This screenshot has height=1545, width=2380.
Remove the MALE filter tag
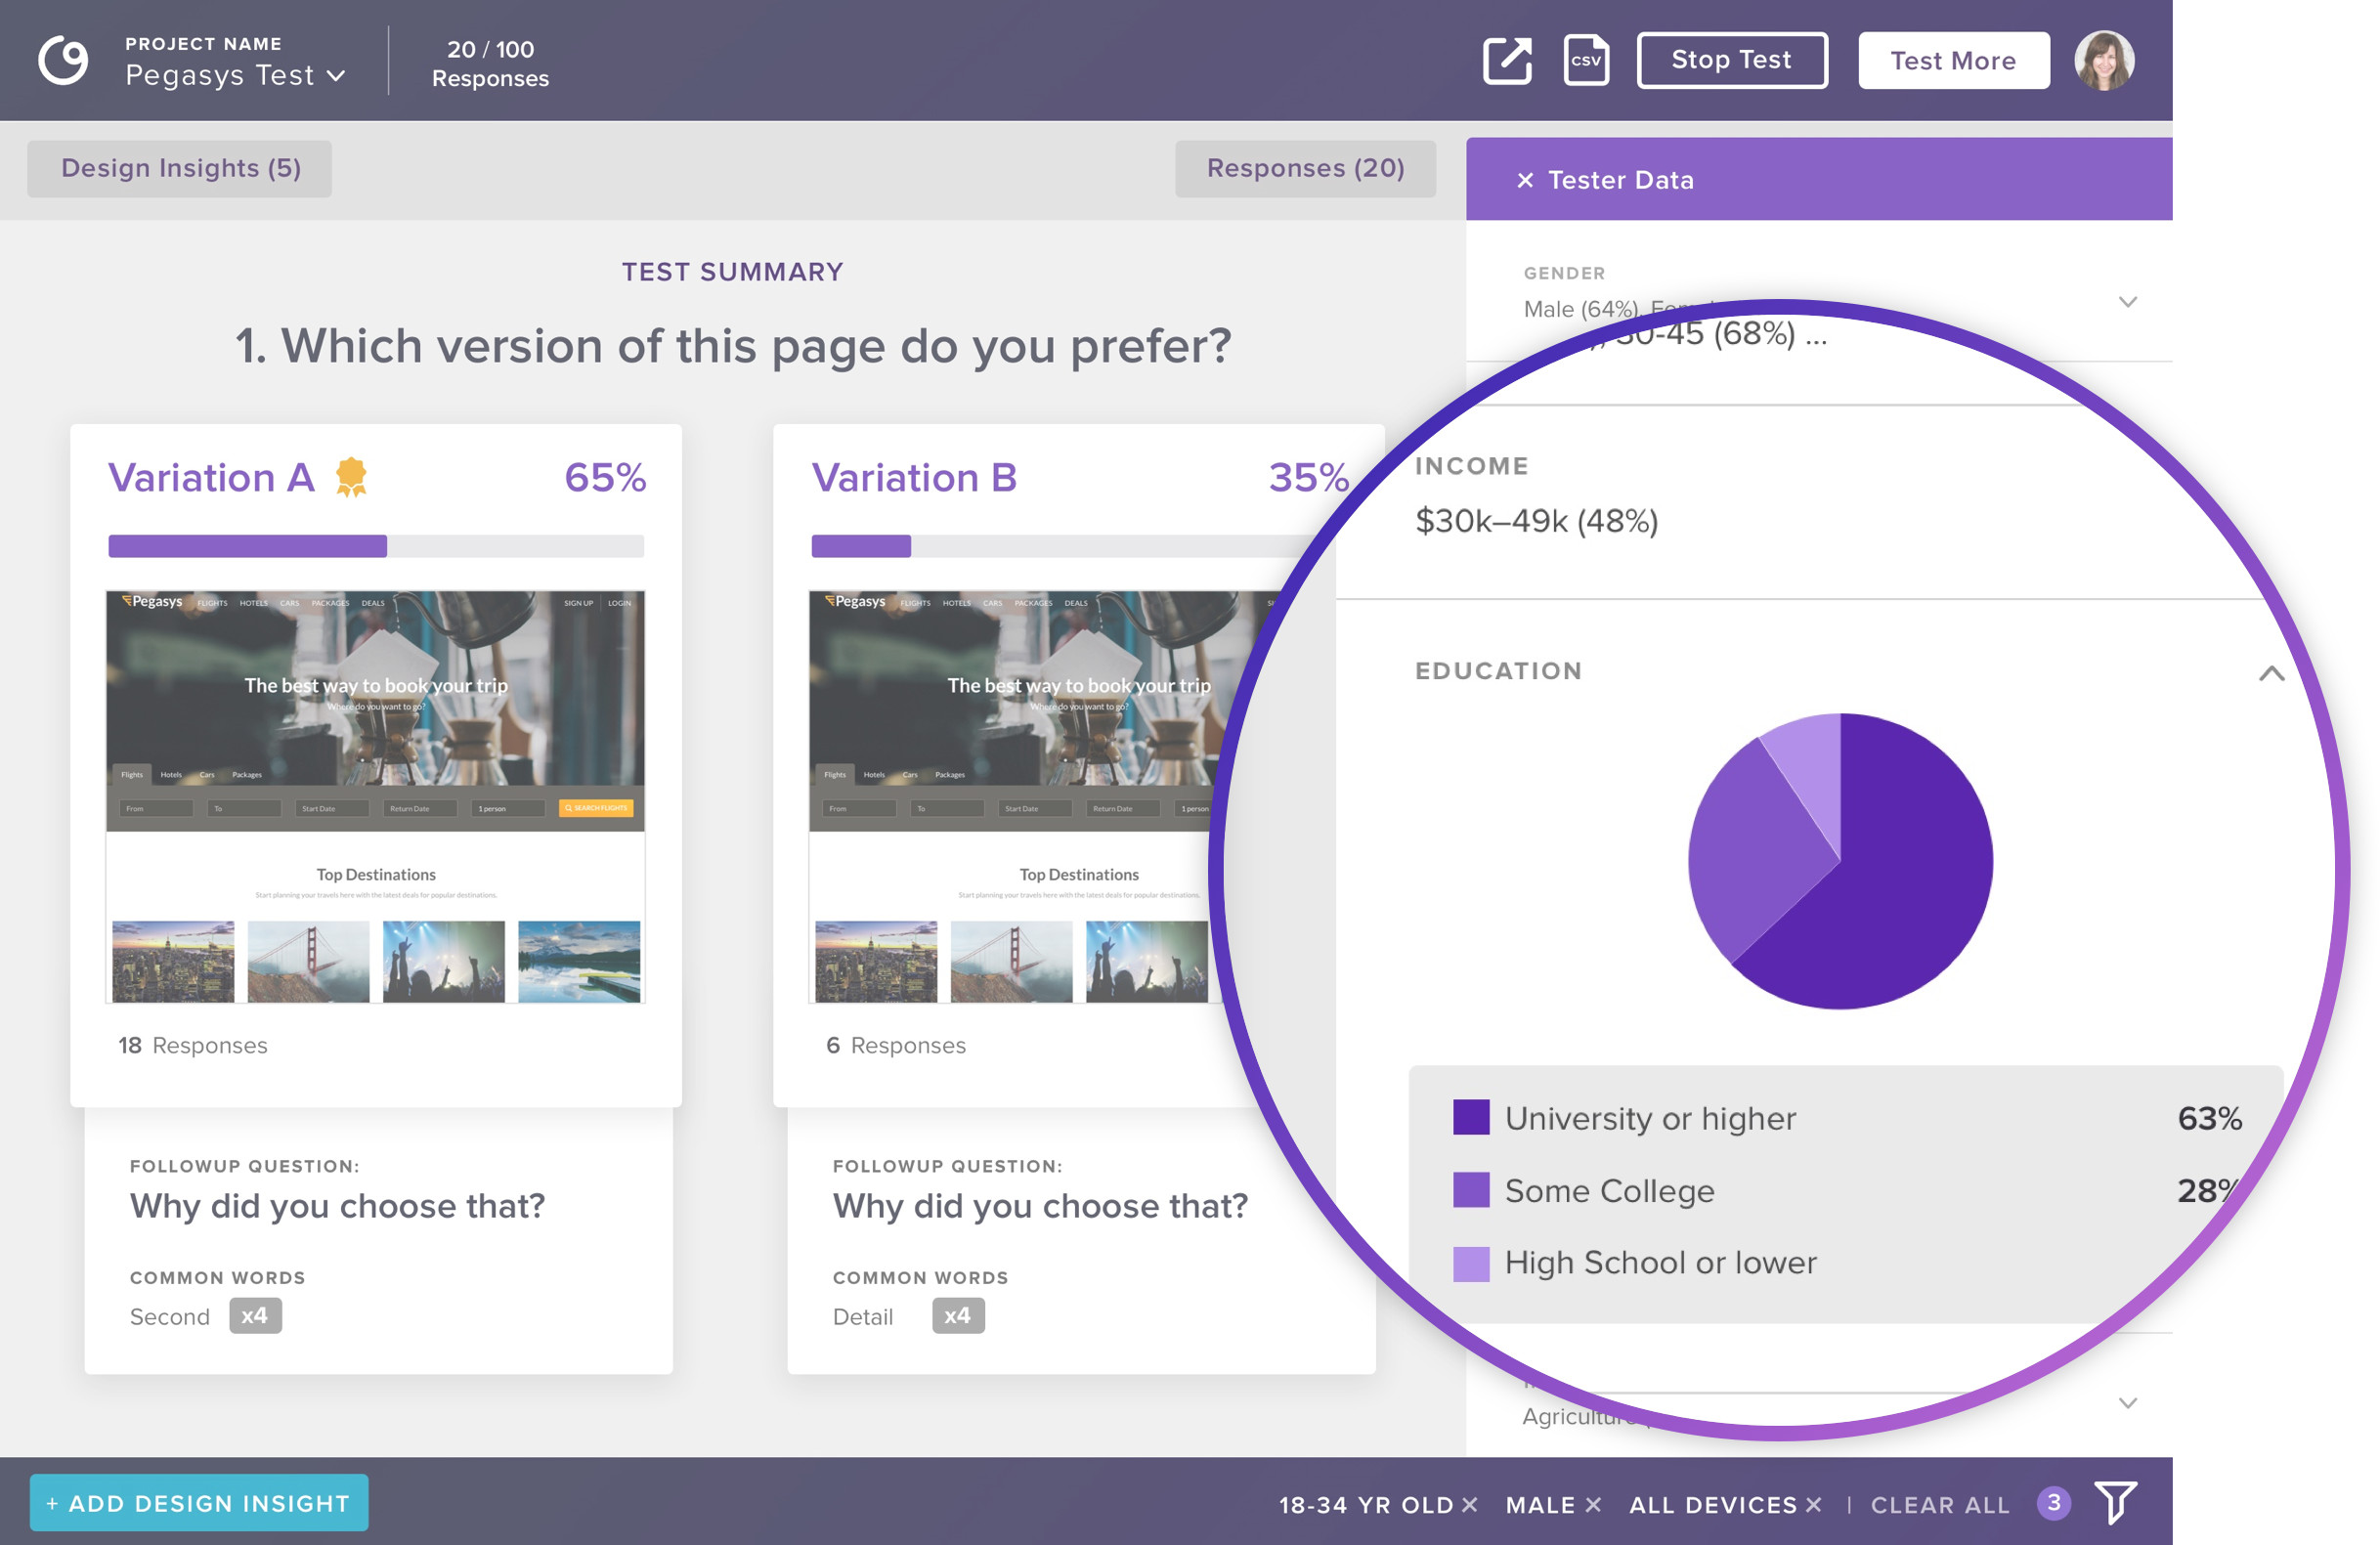[1593, 1504]
